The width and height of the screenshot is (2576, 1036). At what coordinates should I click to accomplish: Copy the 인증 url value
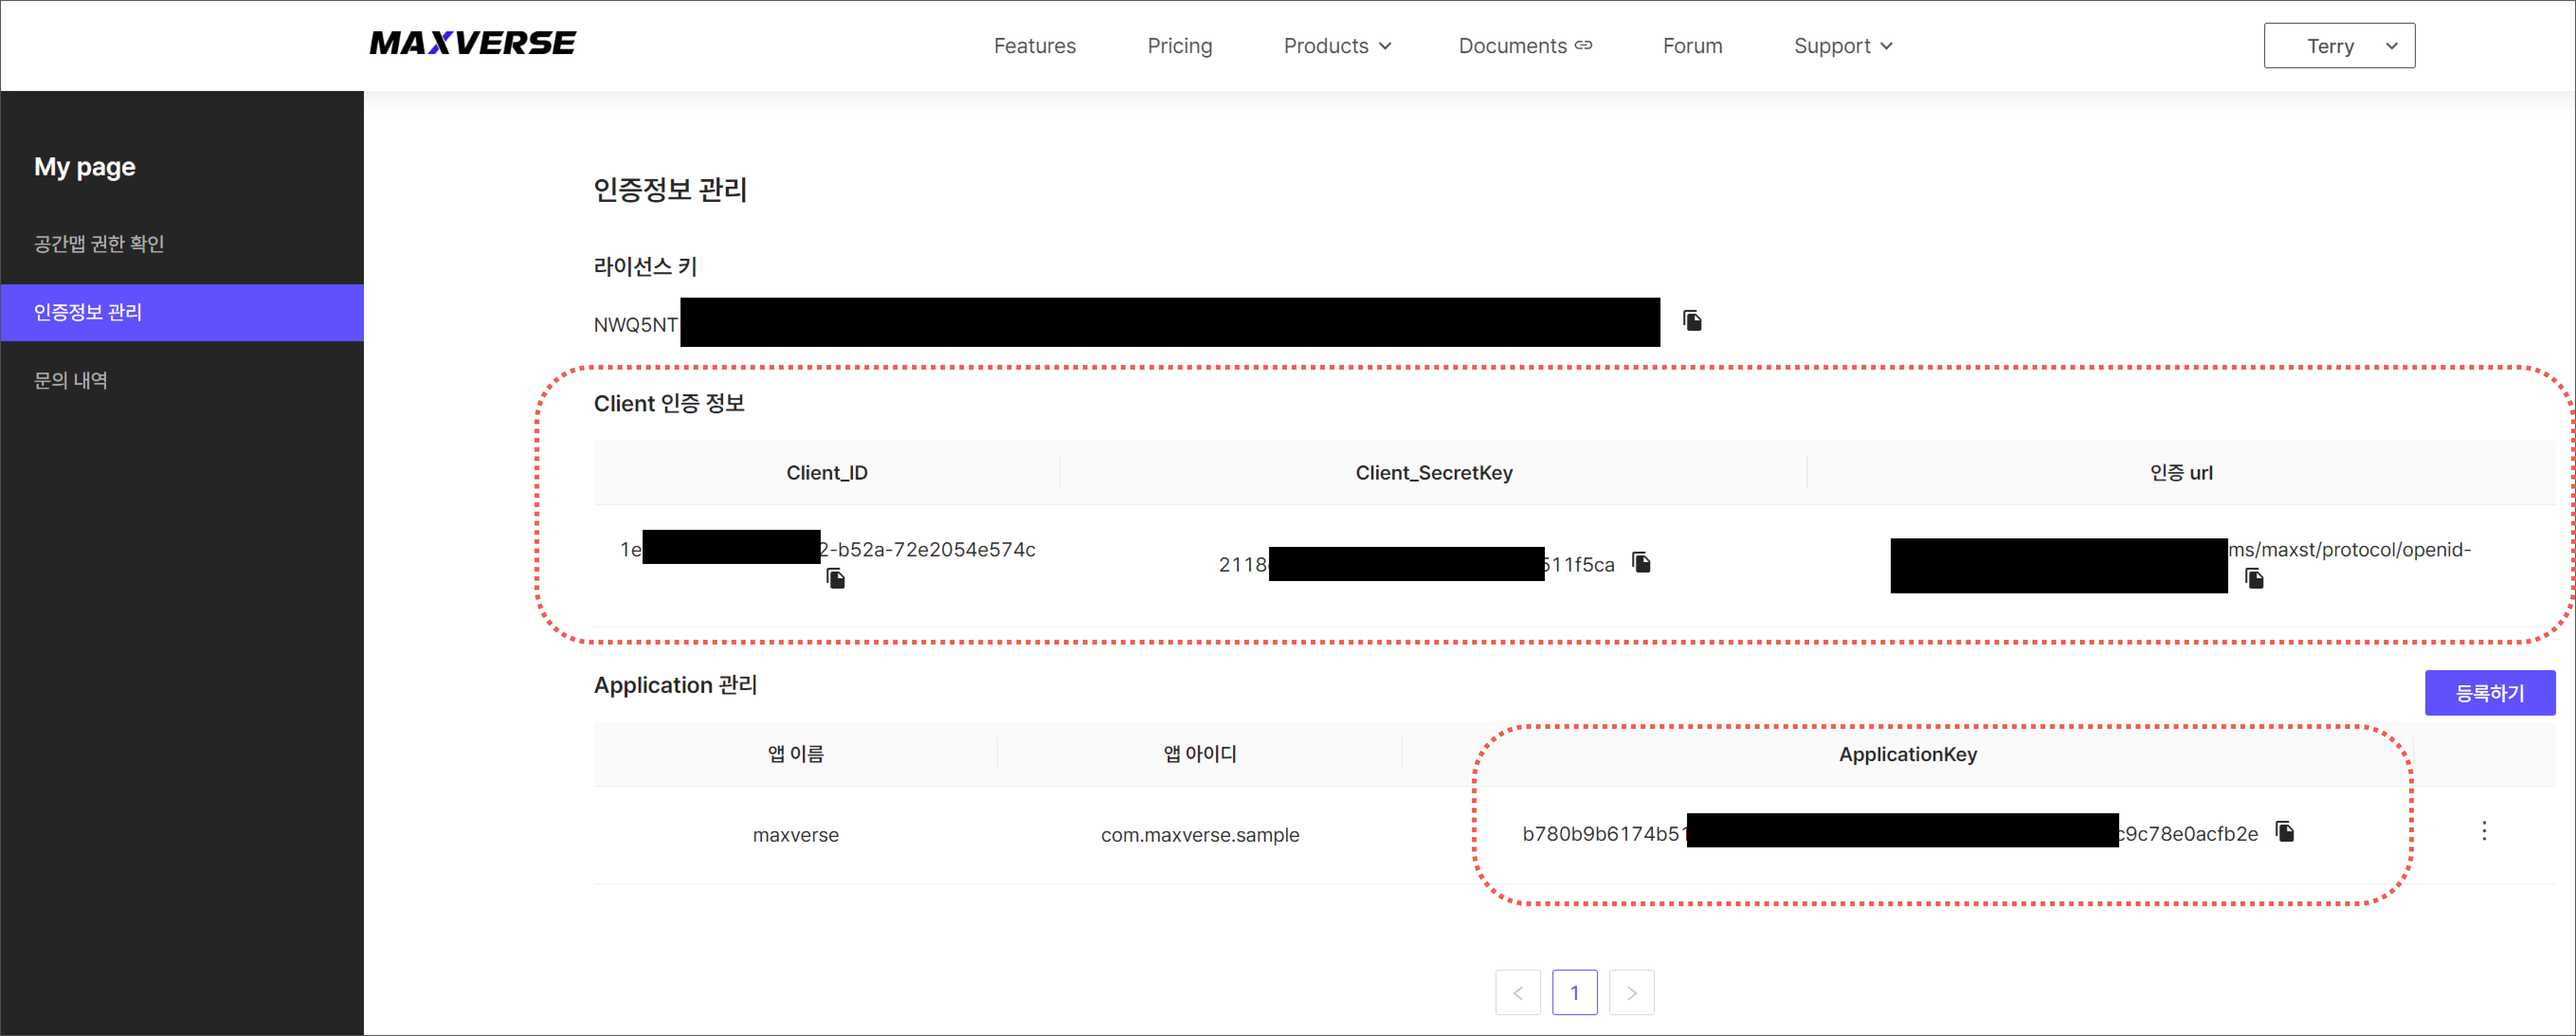tap(2254, 579)
